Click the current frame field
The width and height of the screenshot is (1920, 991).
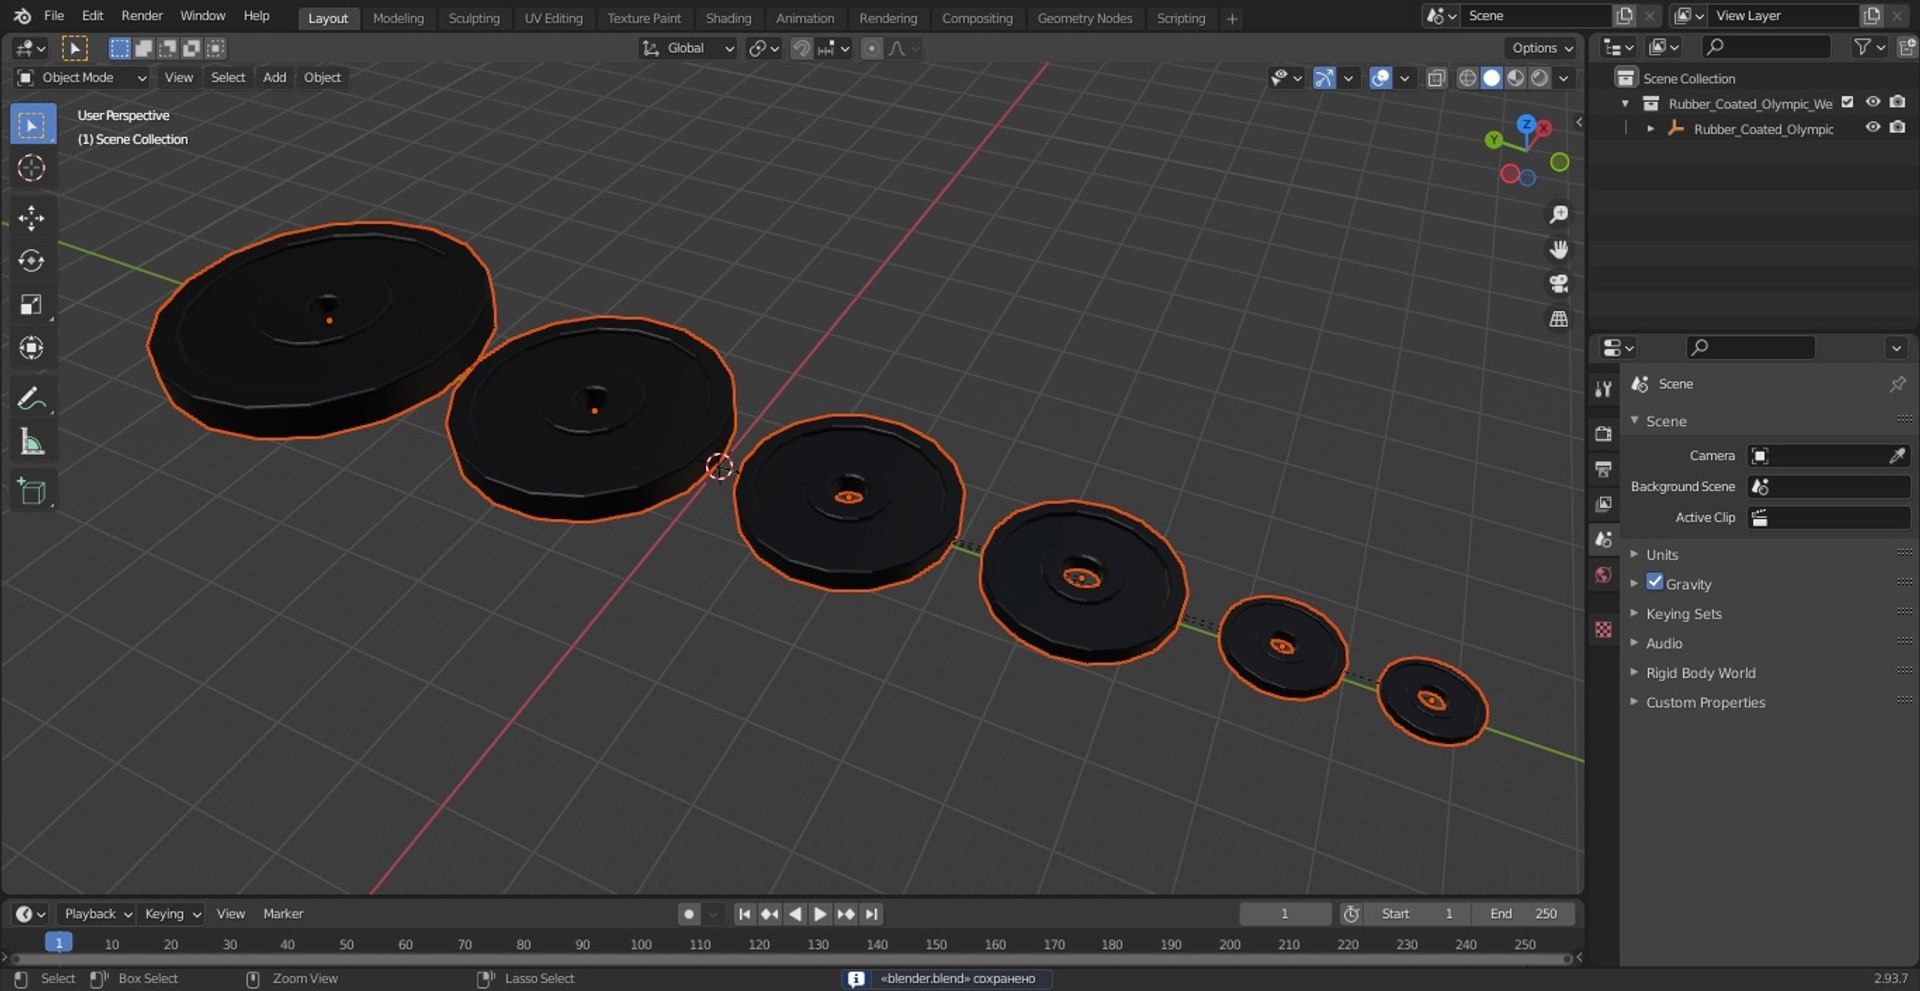1285,914
